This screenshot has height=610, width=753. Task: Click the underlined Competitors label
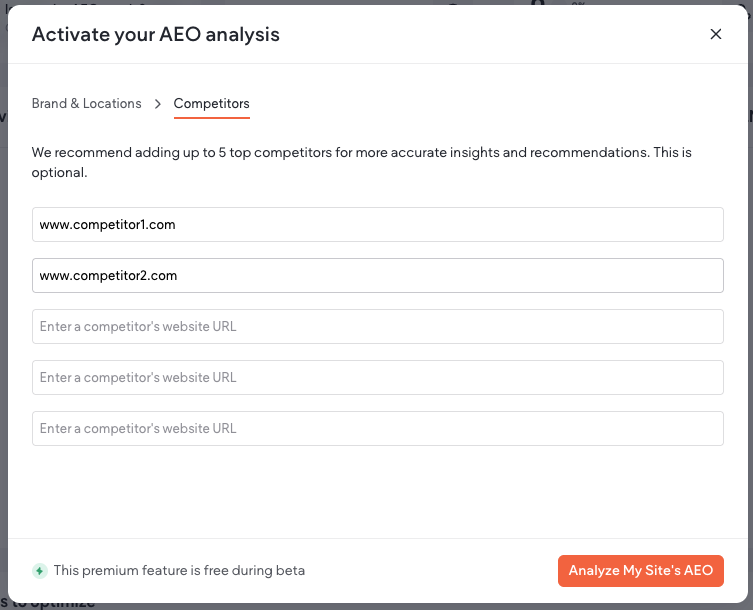[212, 103]
